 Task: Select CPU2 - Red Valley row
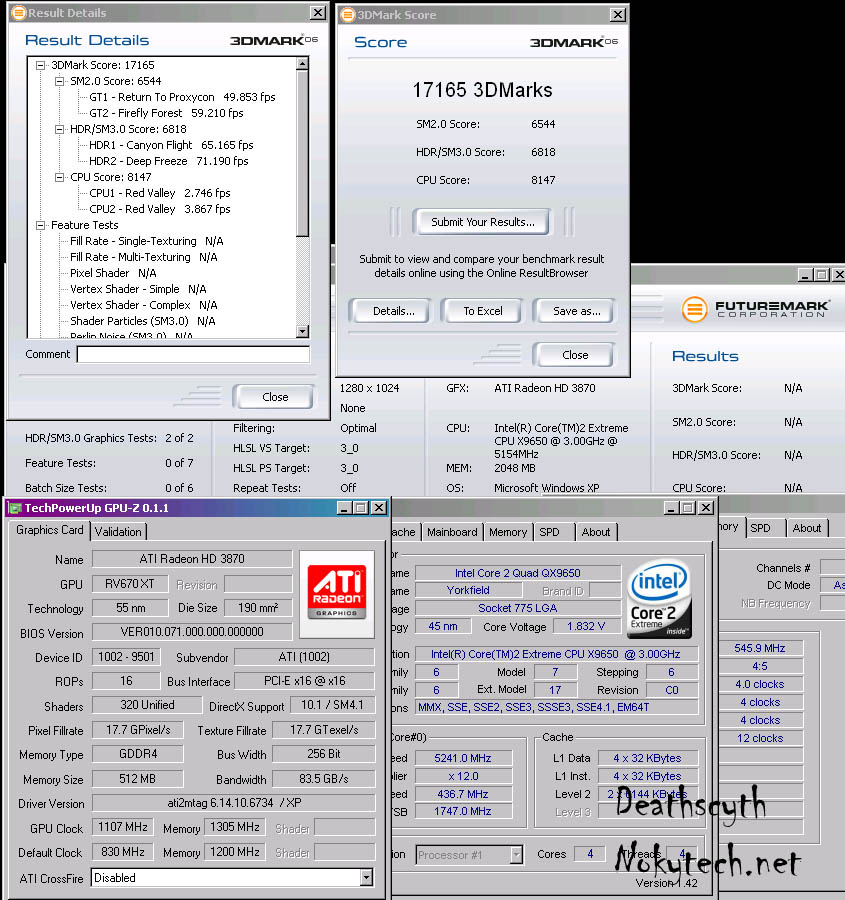[160, 210]
